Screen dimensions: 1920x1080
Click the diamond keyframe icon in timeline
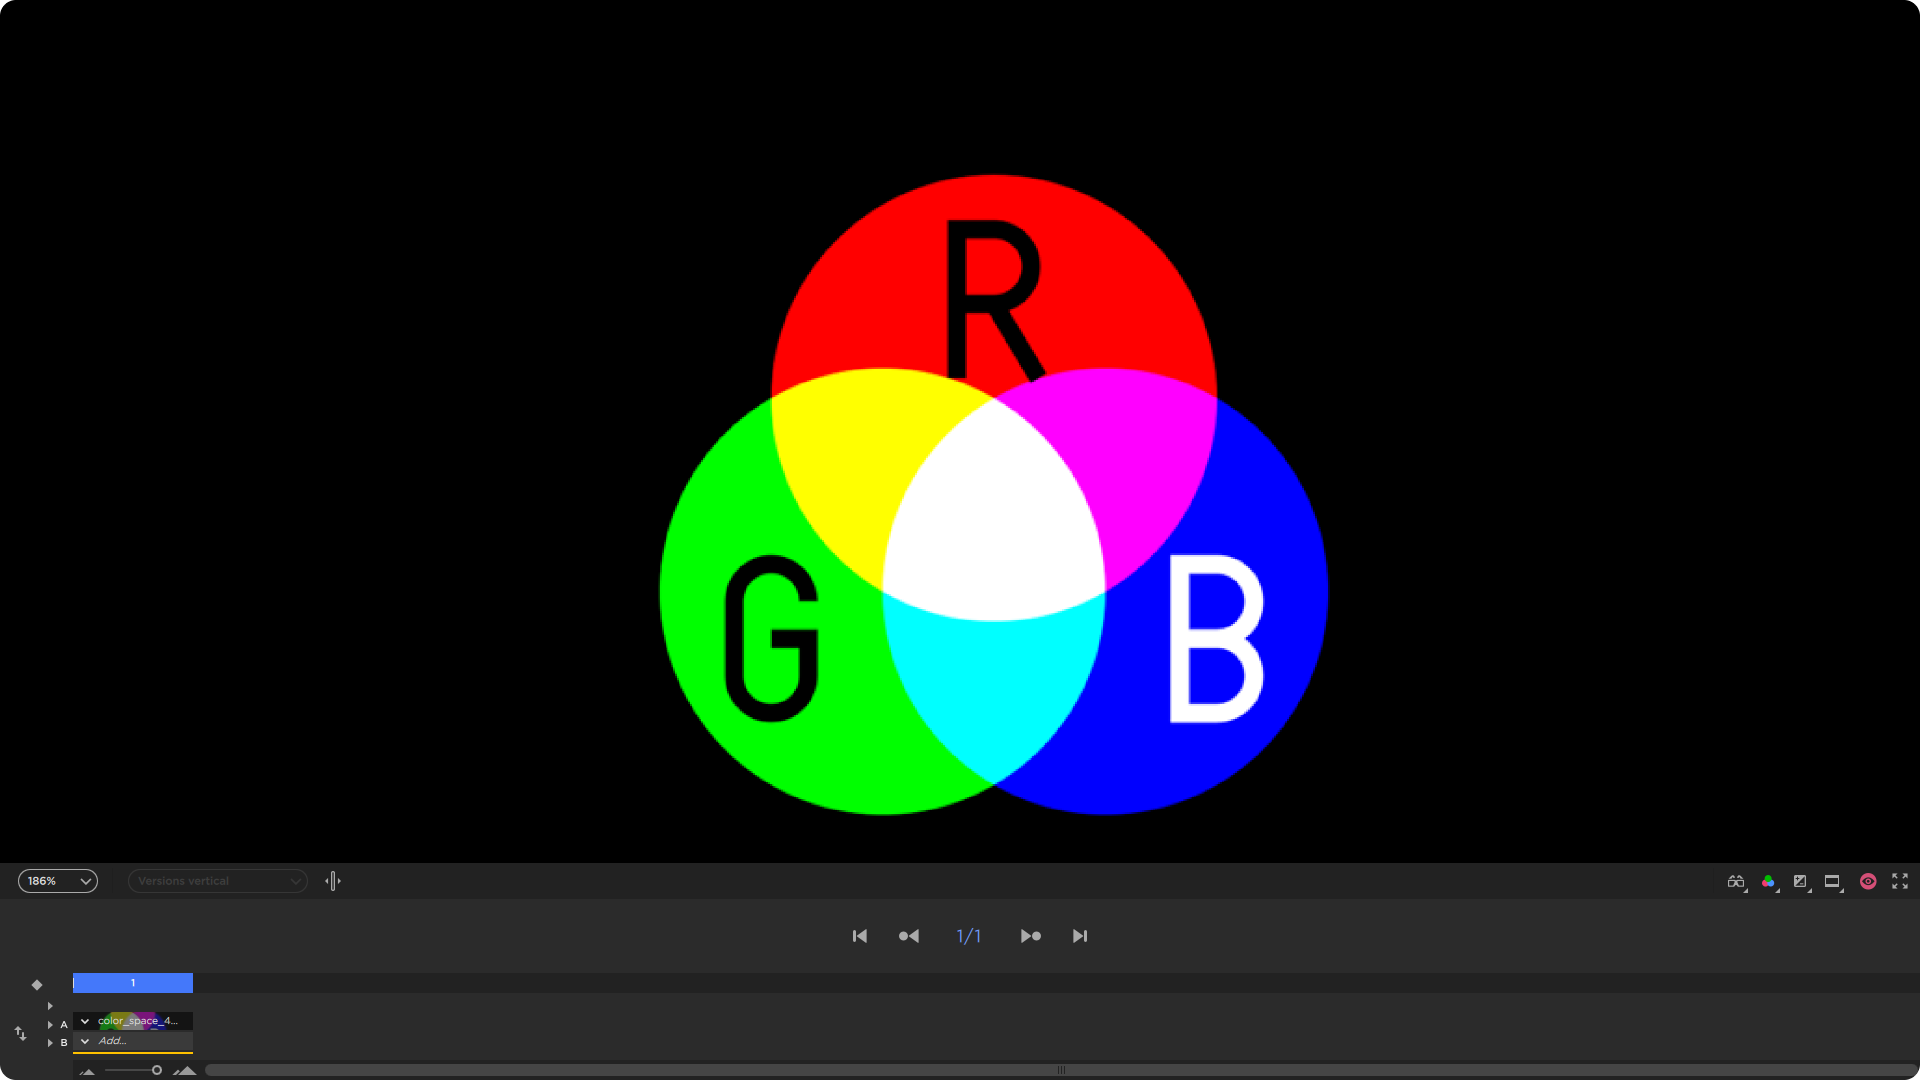(37, 985)
